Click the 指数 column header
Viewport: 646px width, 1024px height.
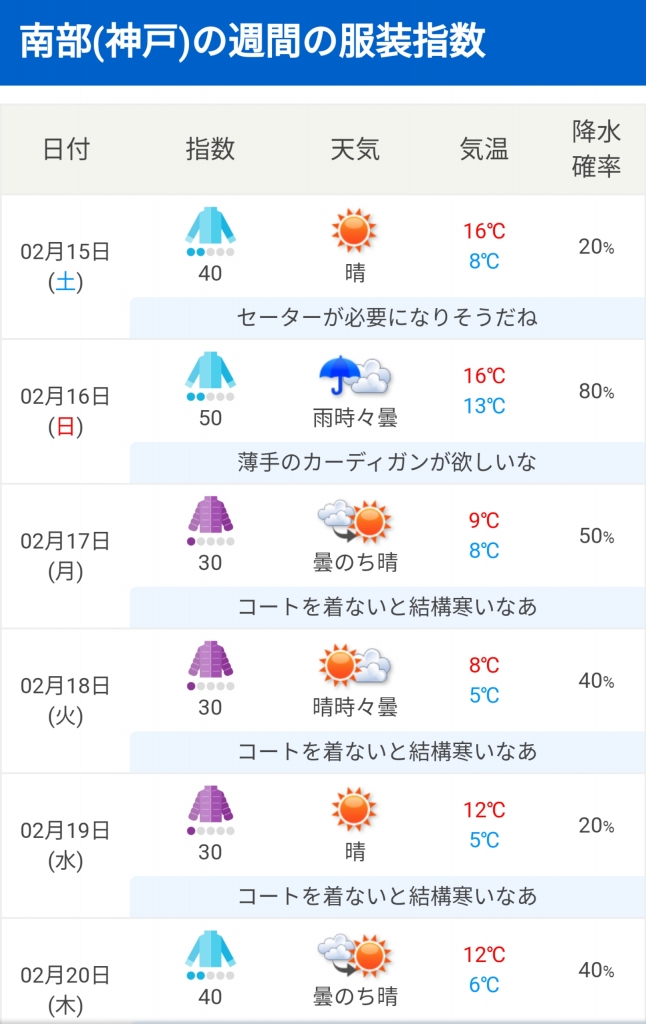(x=210, y=149)
